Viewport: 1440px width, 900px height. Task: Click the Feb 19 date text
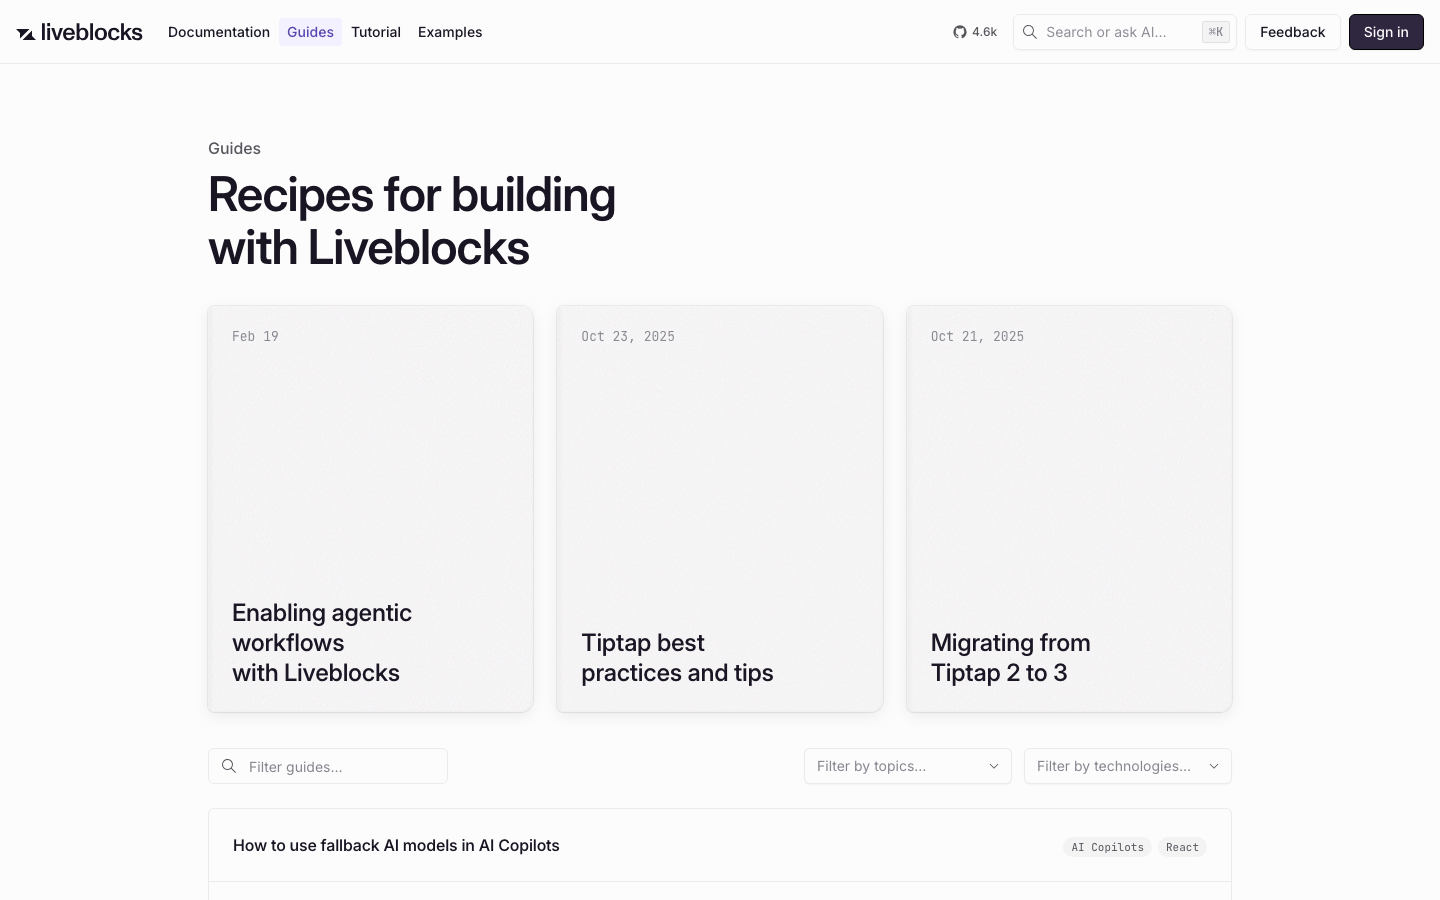click(x=255, y=336)
